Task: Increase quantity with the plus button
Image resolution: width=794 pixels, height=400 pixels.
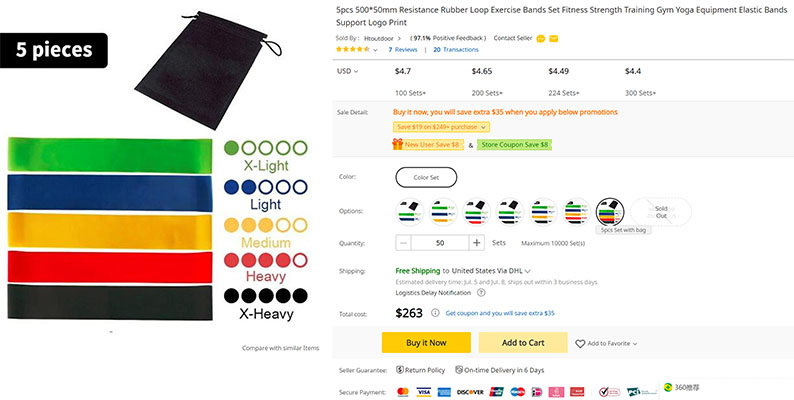Action: click(477, 243)
